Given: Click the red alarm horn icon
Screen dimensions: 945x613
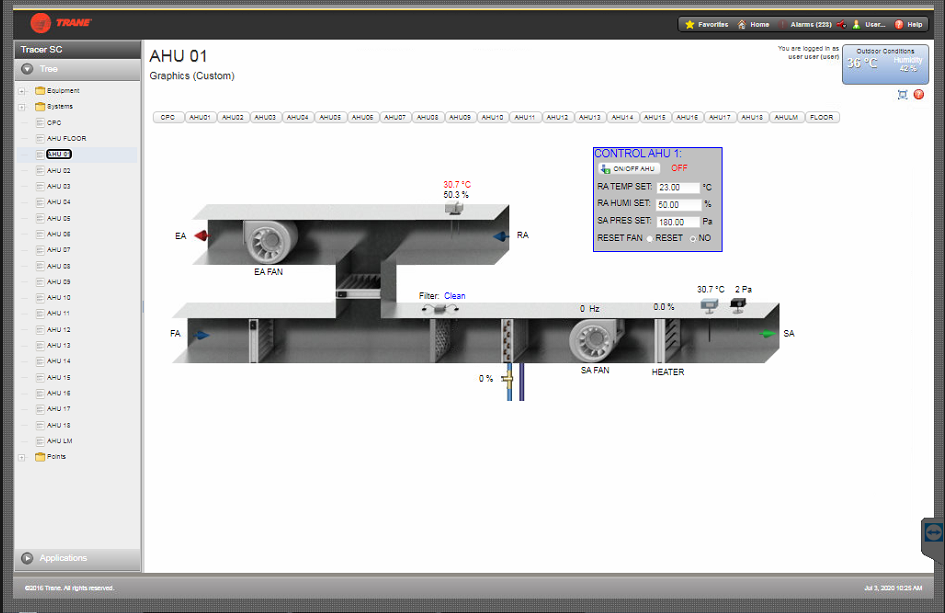Looking at the screenshot, I should pos(841,25).
